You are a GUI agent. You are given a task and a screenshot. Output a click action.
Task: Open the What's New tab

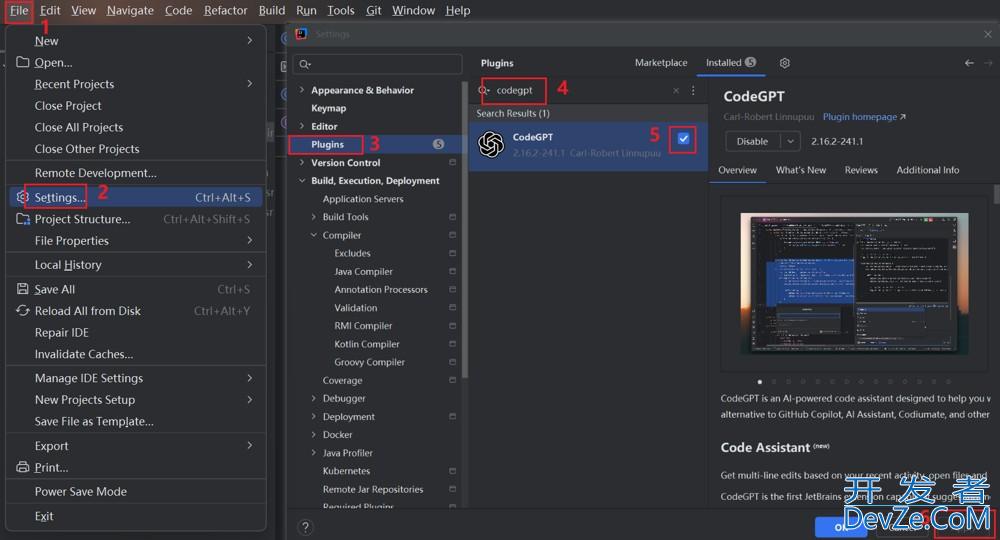(800, 170)
